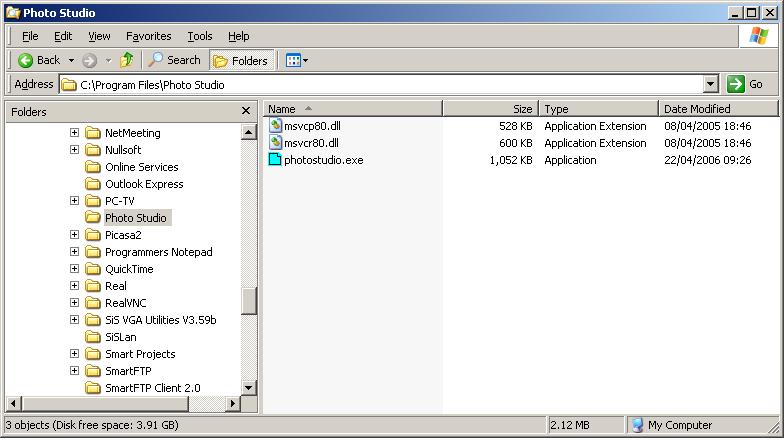
Task: Expand the Programmers Notepad node
Action: [x=74, y=252]
